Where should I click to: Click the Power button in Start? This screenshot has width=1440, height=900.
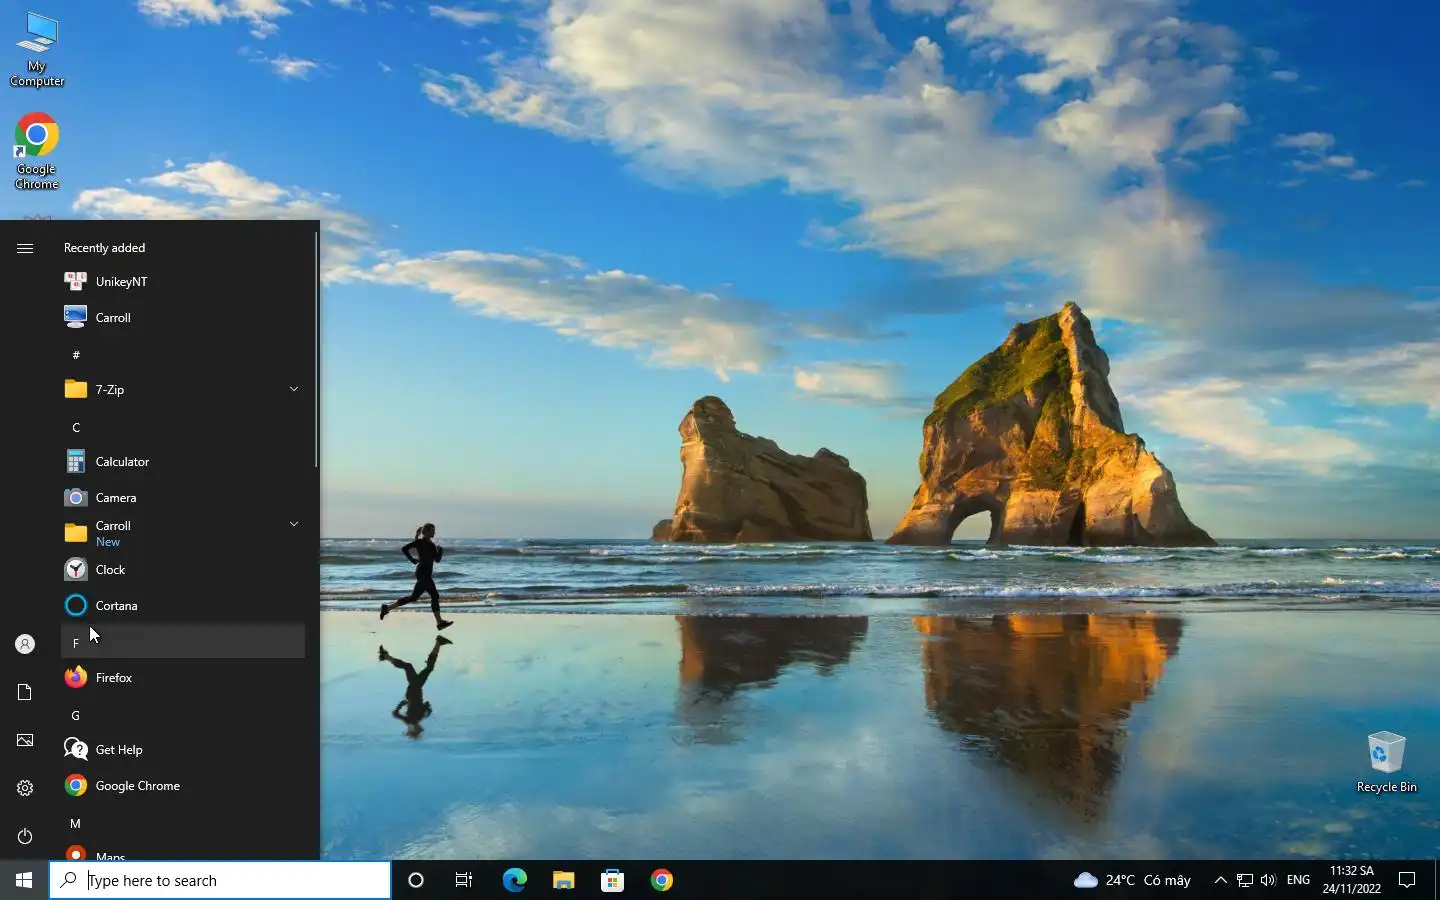[x=25, y=836]
